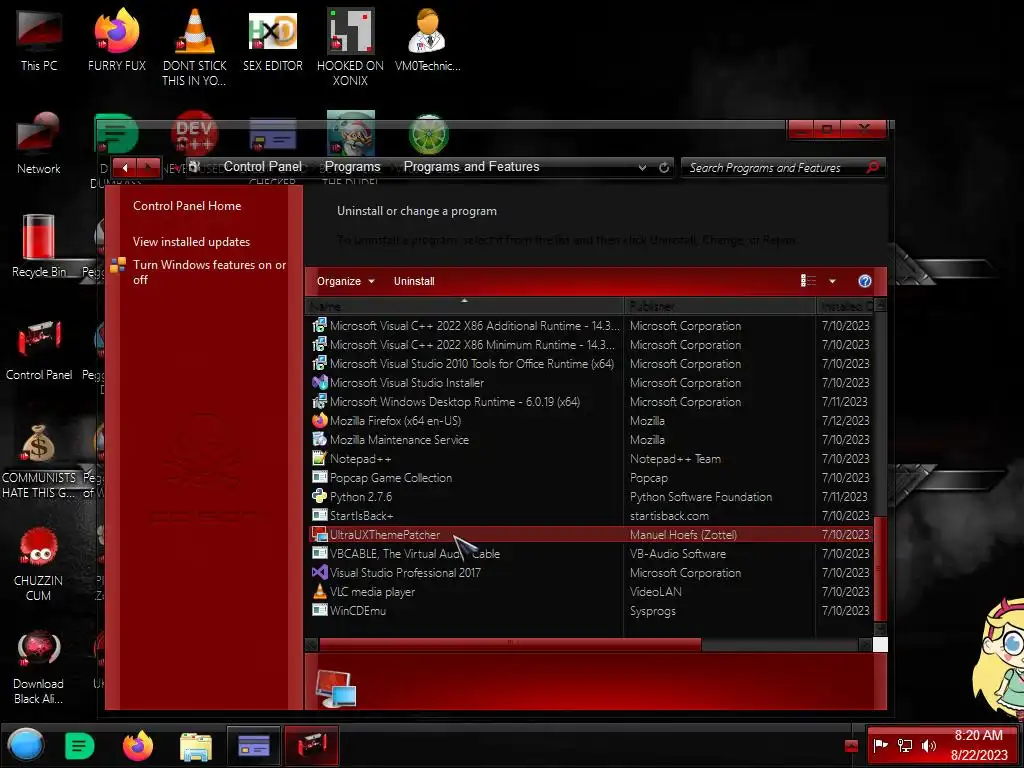1024x768 pixels.
Task: Click the refresh button in address bar
Action: coord(664,167)
